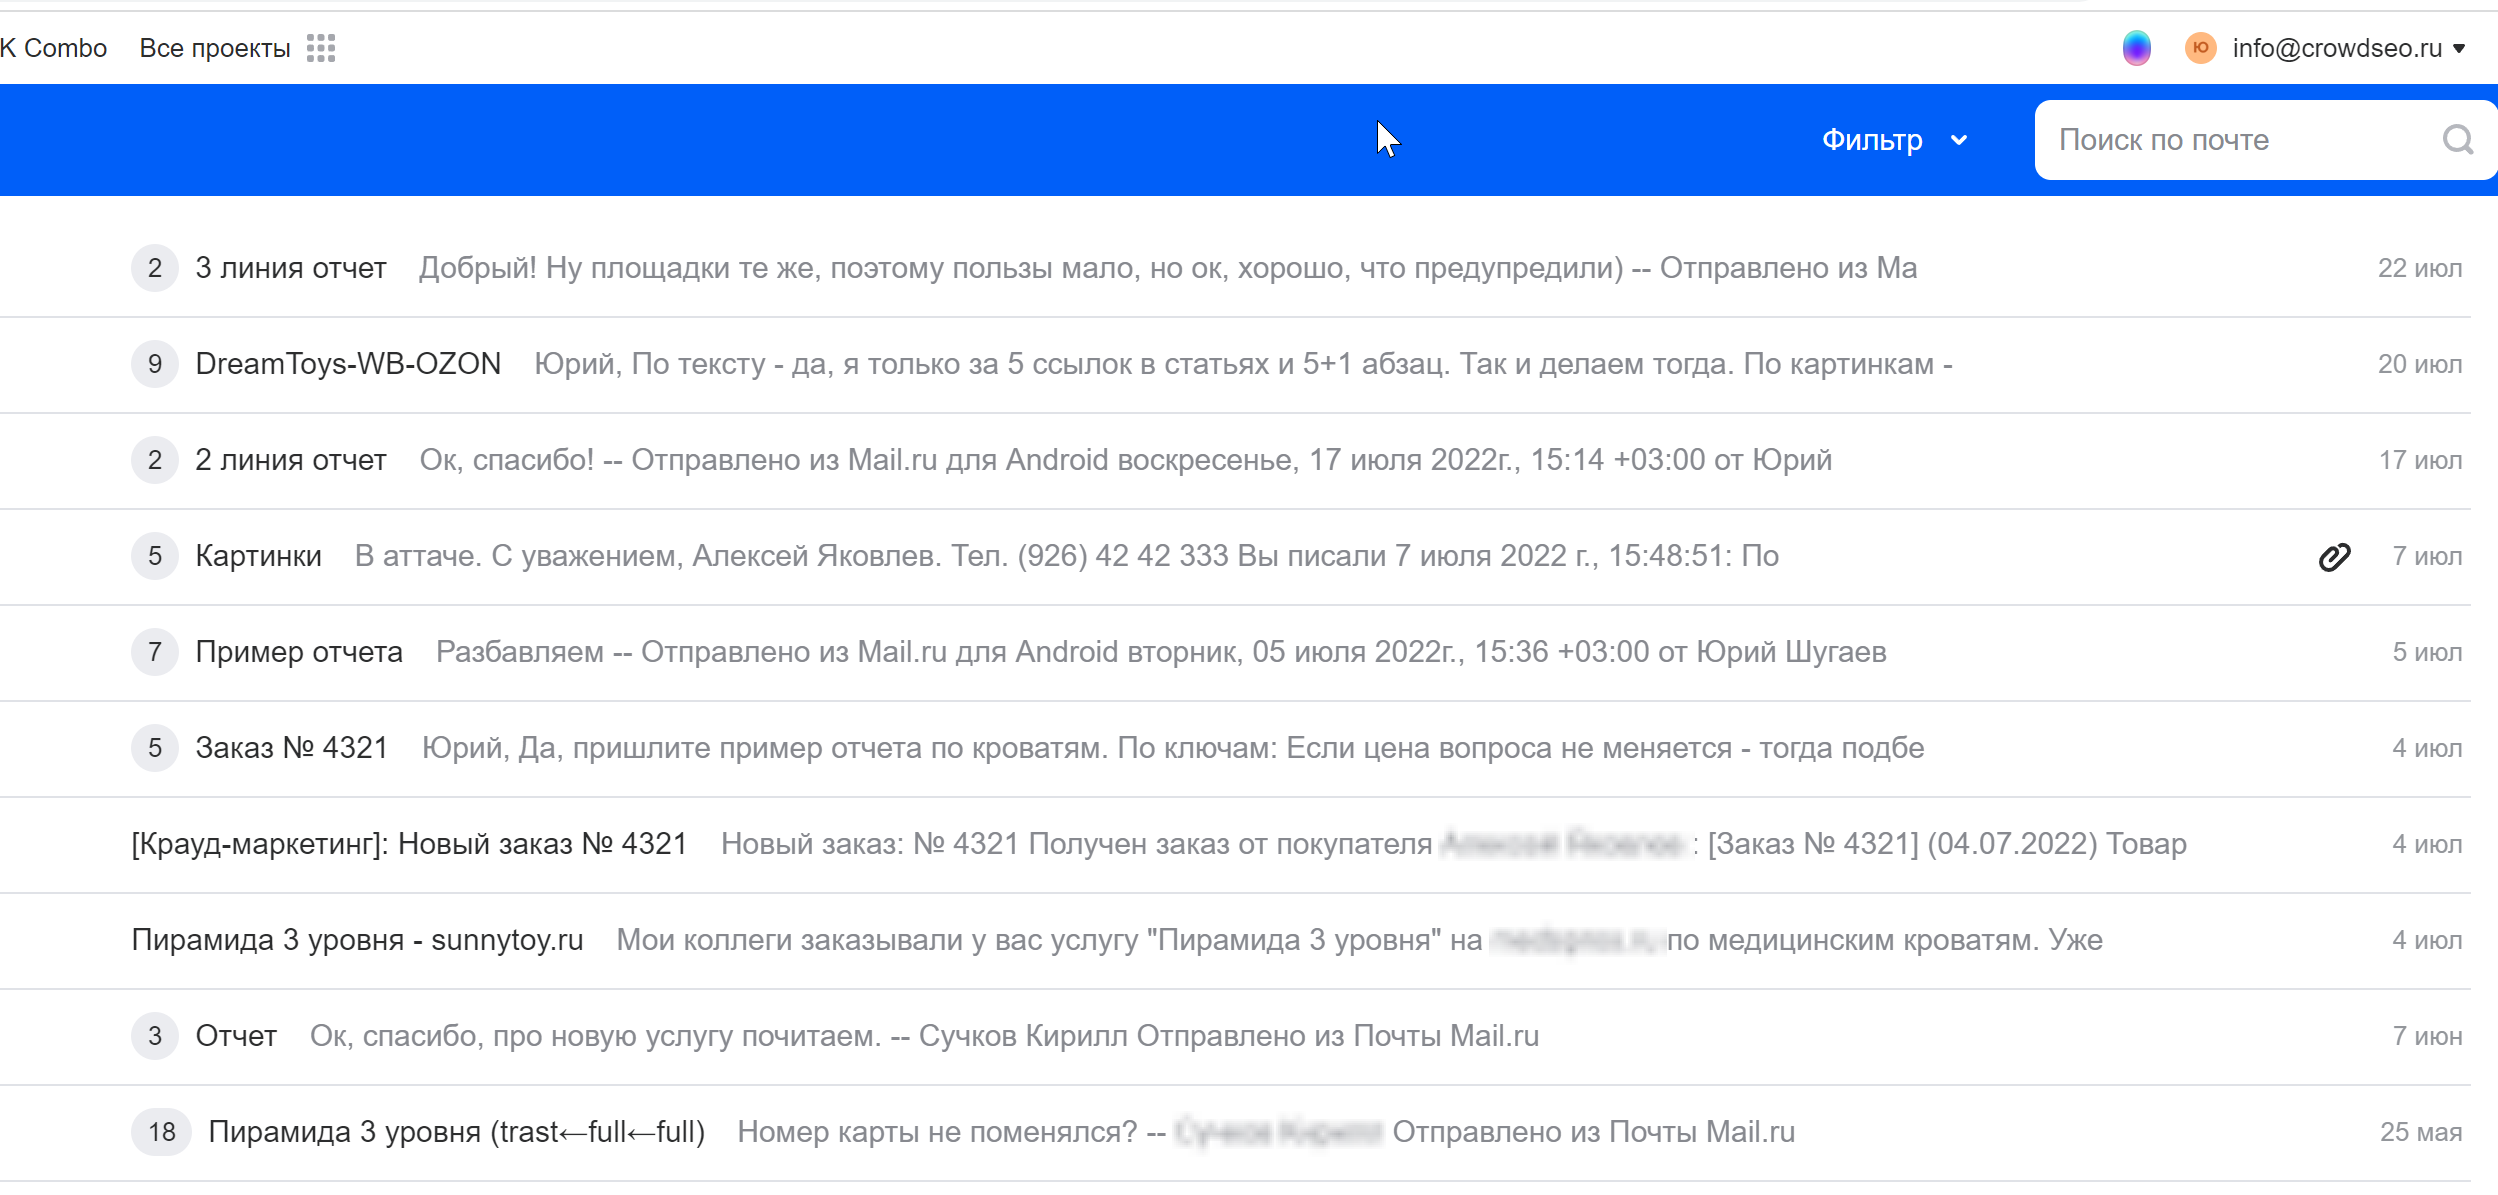
Task: Click the attachment paperclip on Картинки email
Action: [2334, 557]
